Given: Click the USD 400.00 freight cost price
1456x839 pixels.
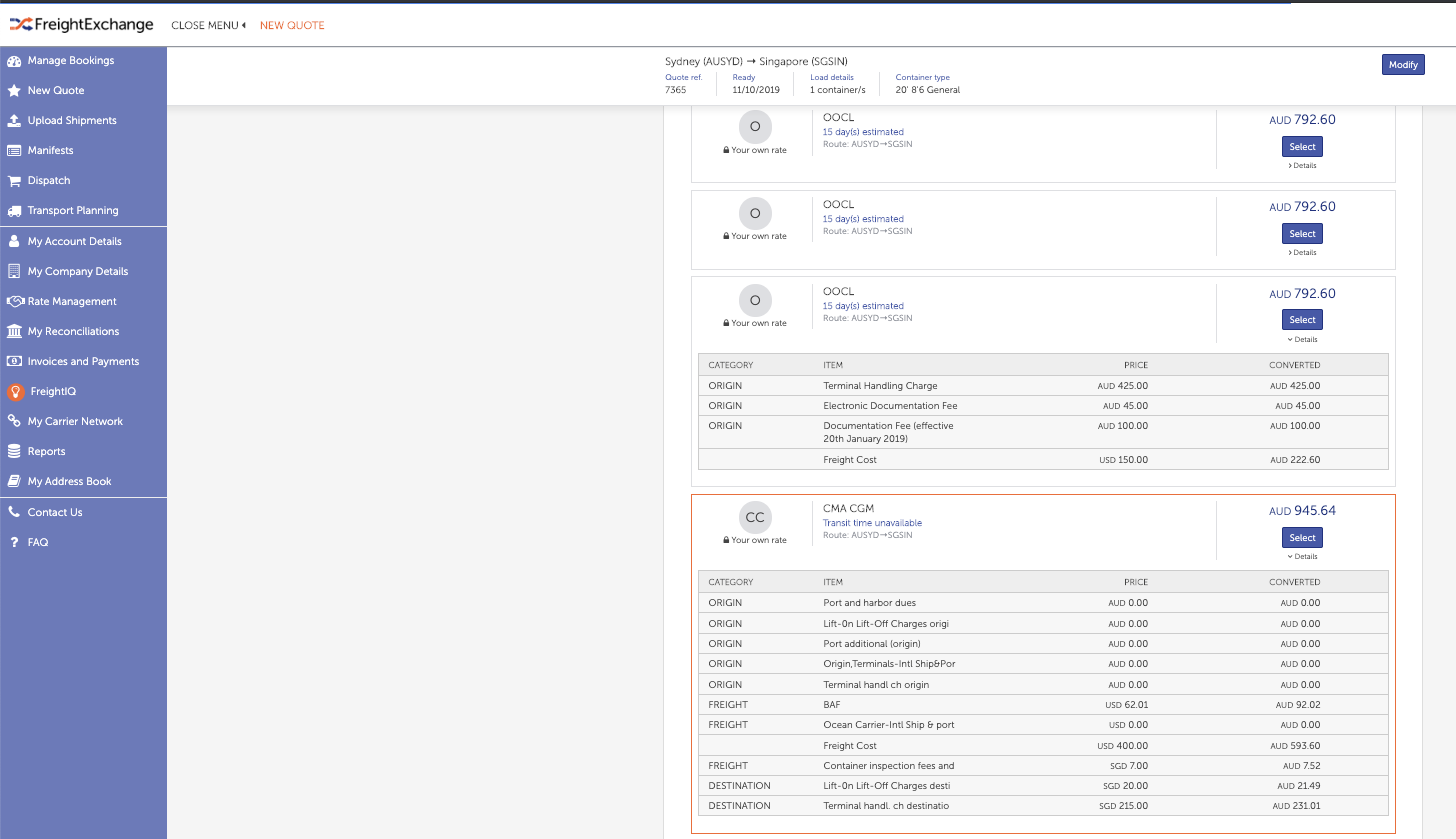Looking at the screenshot, I should [1122, 746].
